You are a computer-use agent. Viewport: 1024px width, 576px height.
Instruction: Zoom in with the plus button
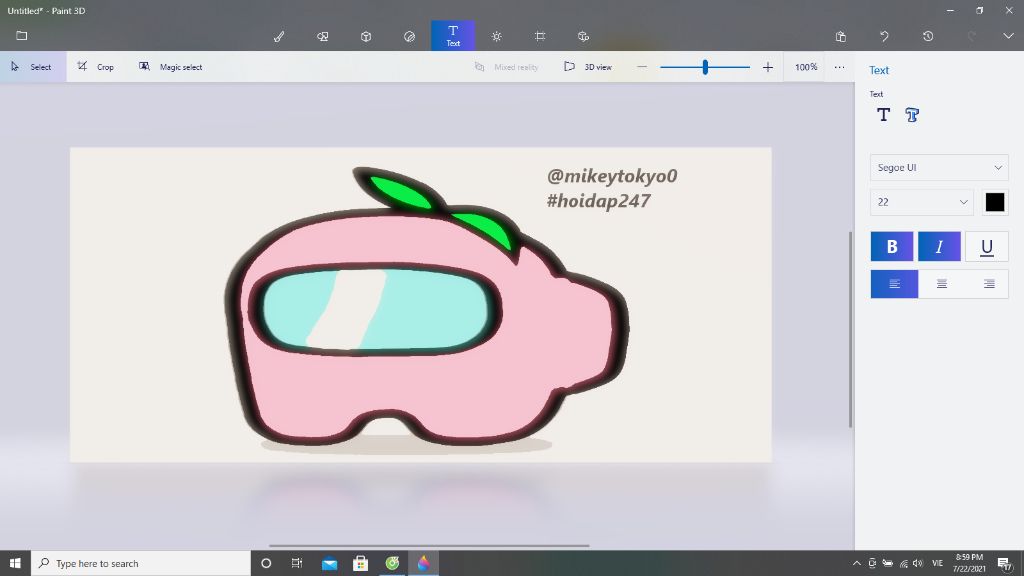point(768,67)
